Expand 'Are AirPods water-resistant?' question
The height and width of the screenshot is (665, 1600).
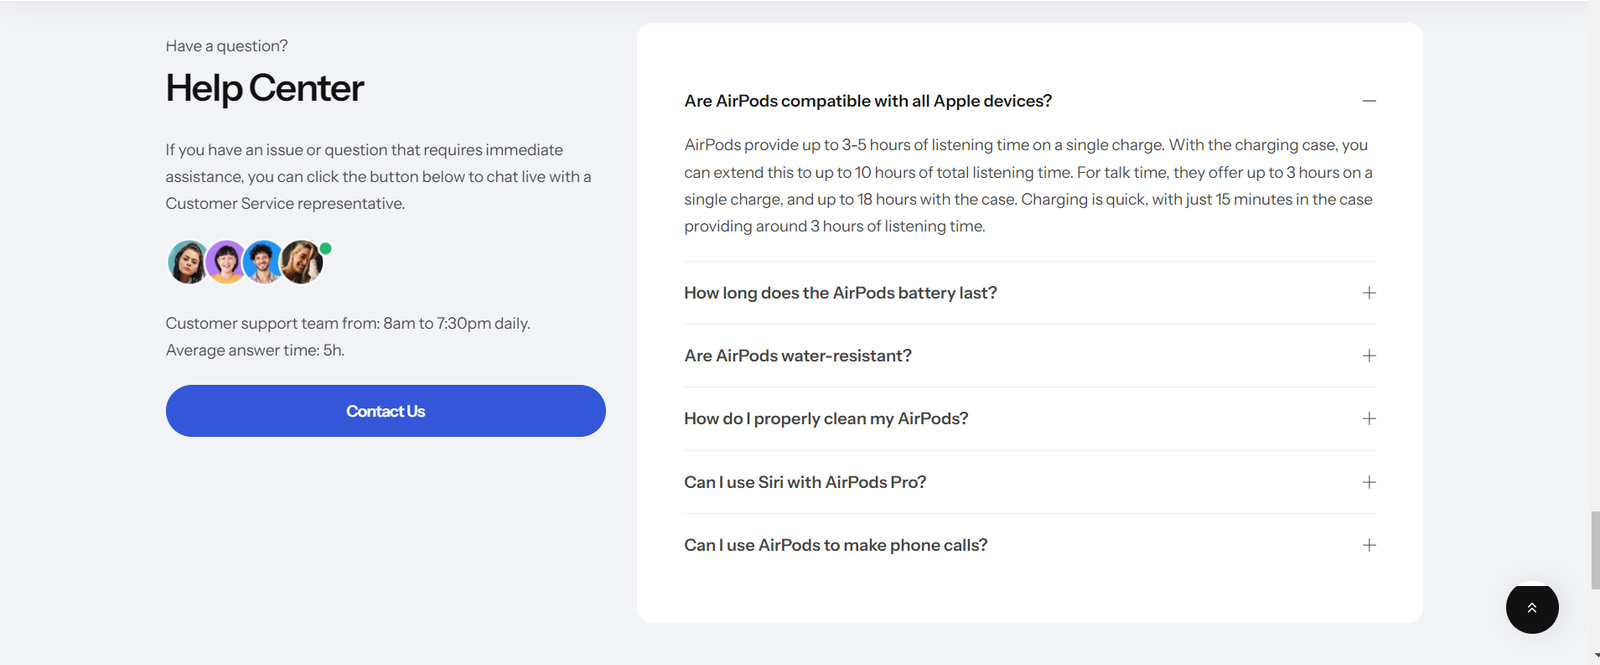point(1030,356)
